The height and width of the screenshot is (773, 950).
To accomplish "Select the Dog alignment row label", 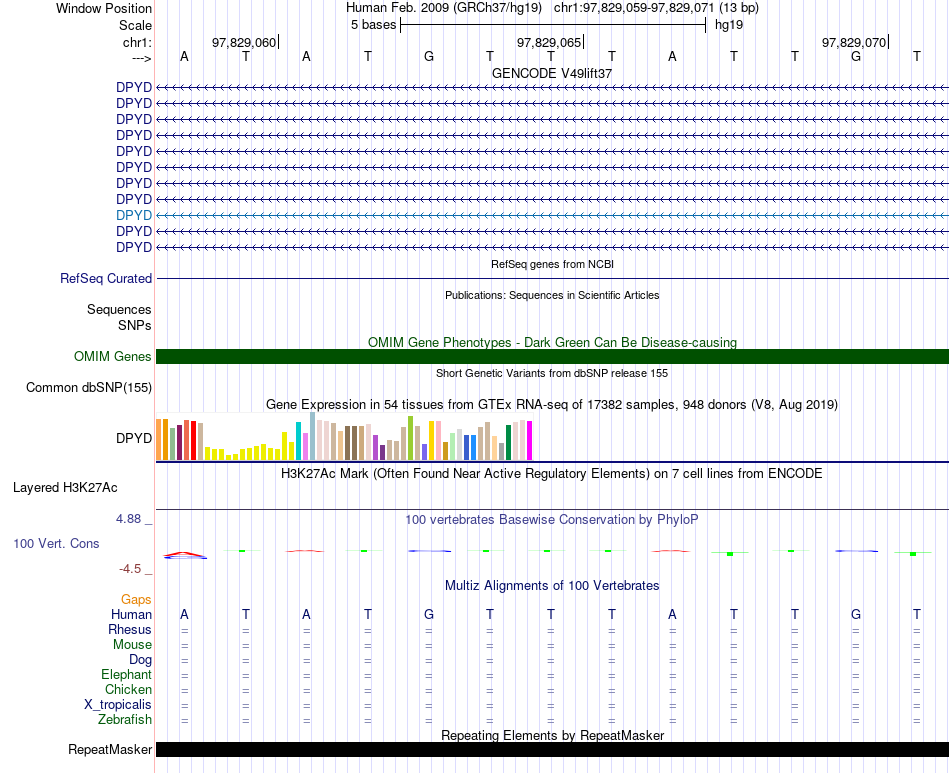I will click(x=140, y=660).
